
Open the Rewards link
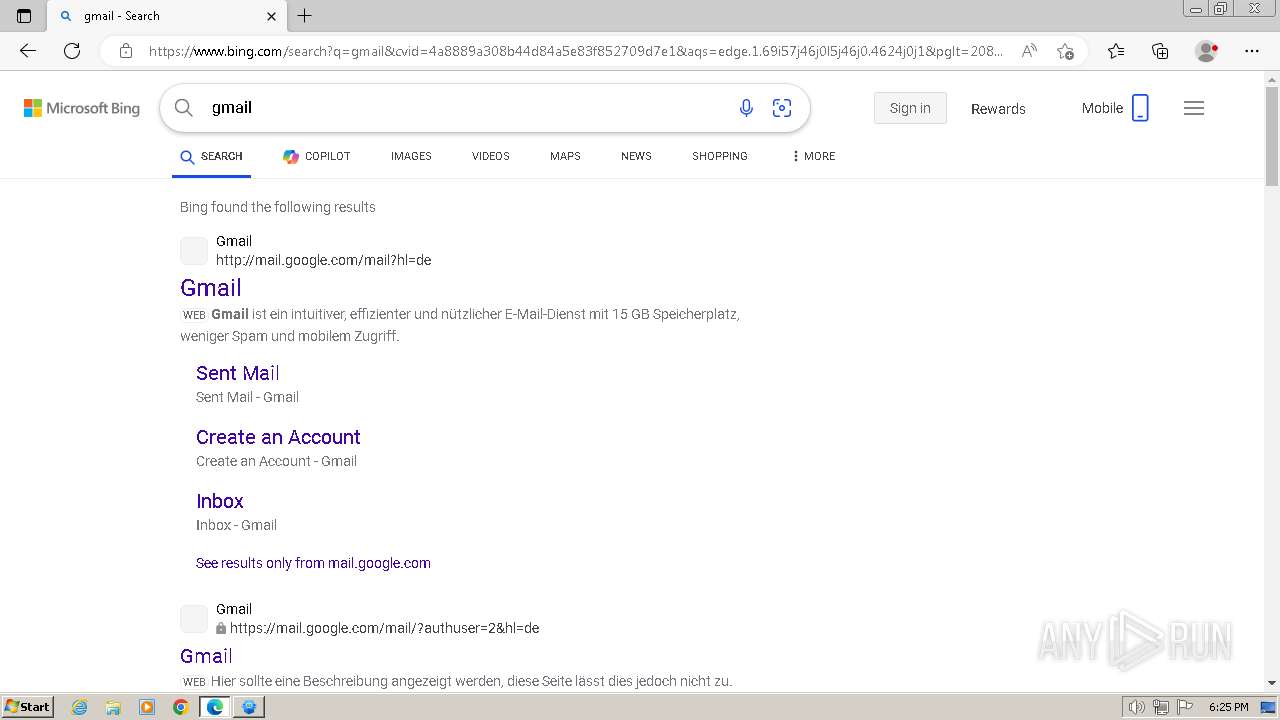pos(998,109)
